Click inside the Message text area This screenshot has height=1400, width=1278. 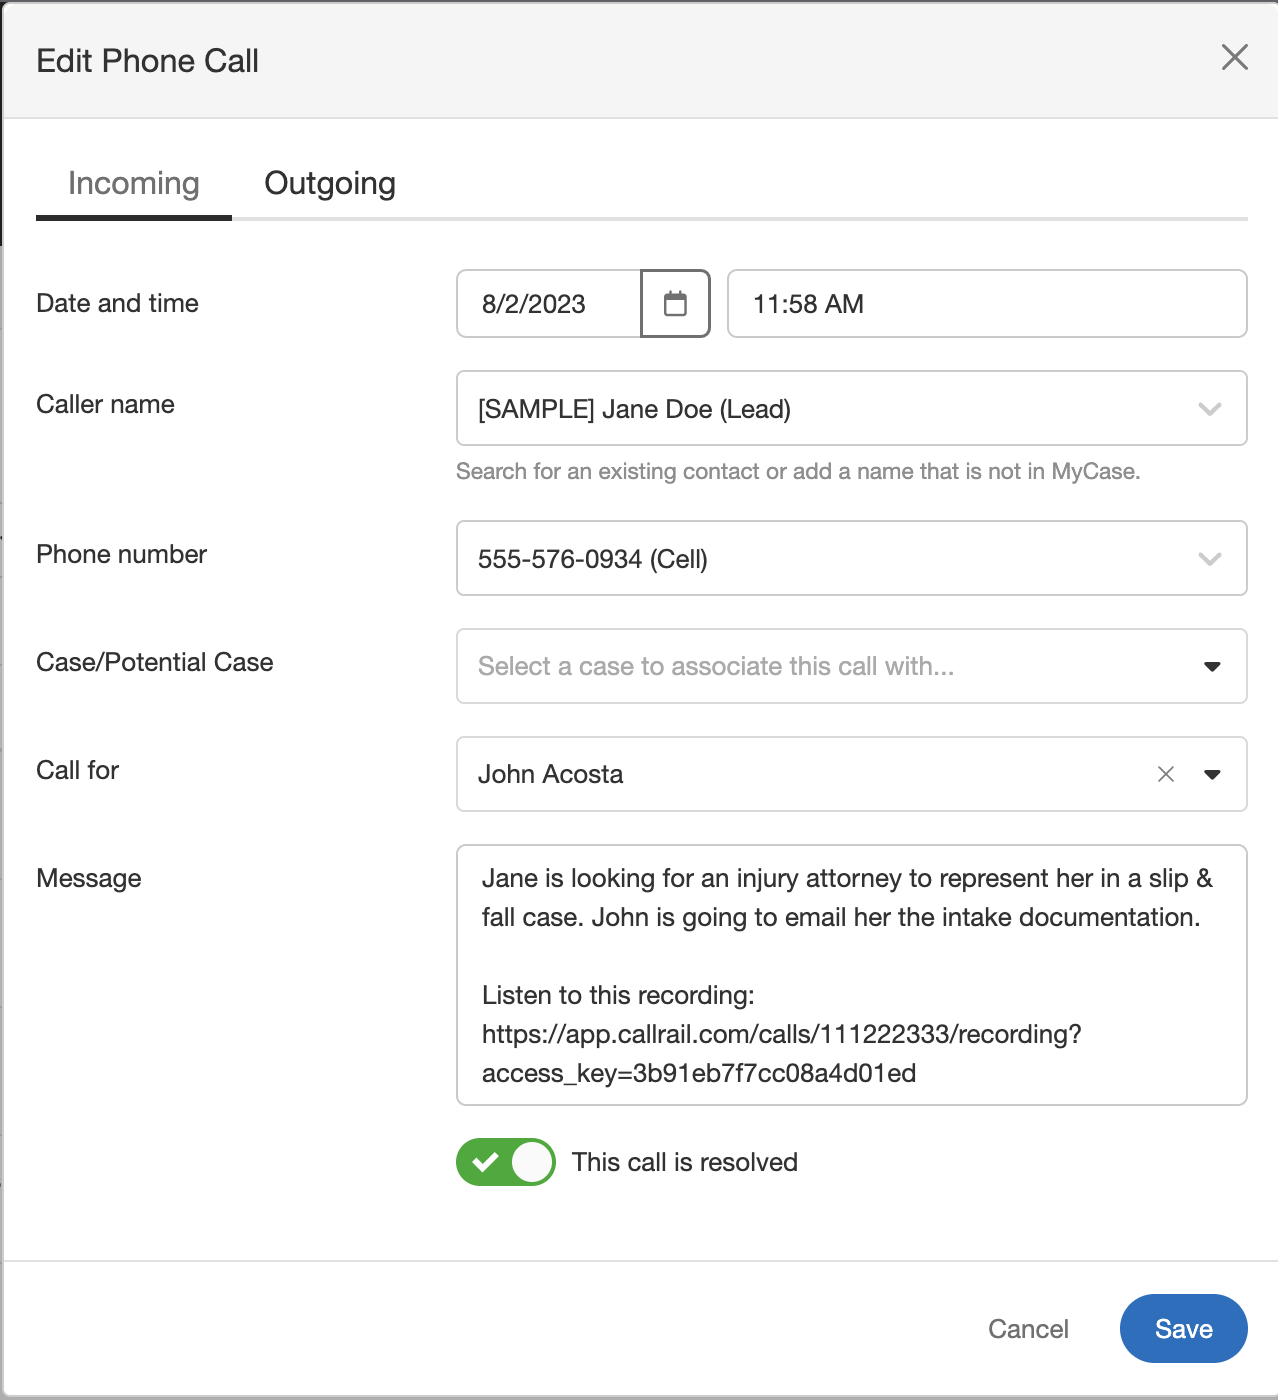click(x=851, y=975)
